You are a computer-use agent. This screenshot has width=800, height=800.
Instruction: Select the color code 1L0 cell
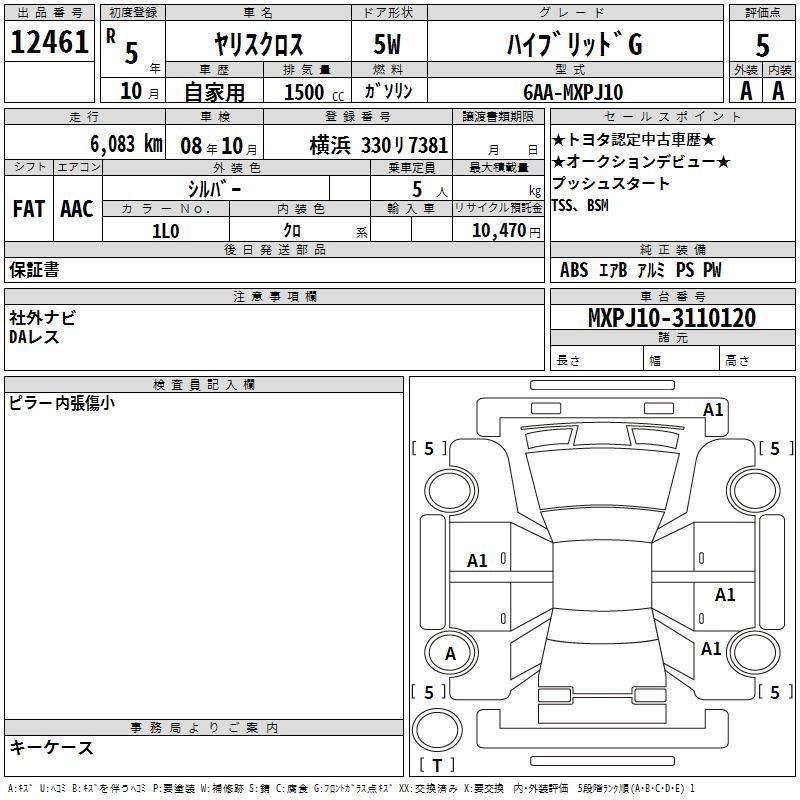click(165, 230)
